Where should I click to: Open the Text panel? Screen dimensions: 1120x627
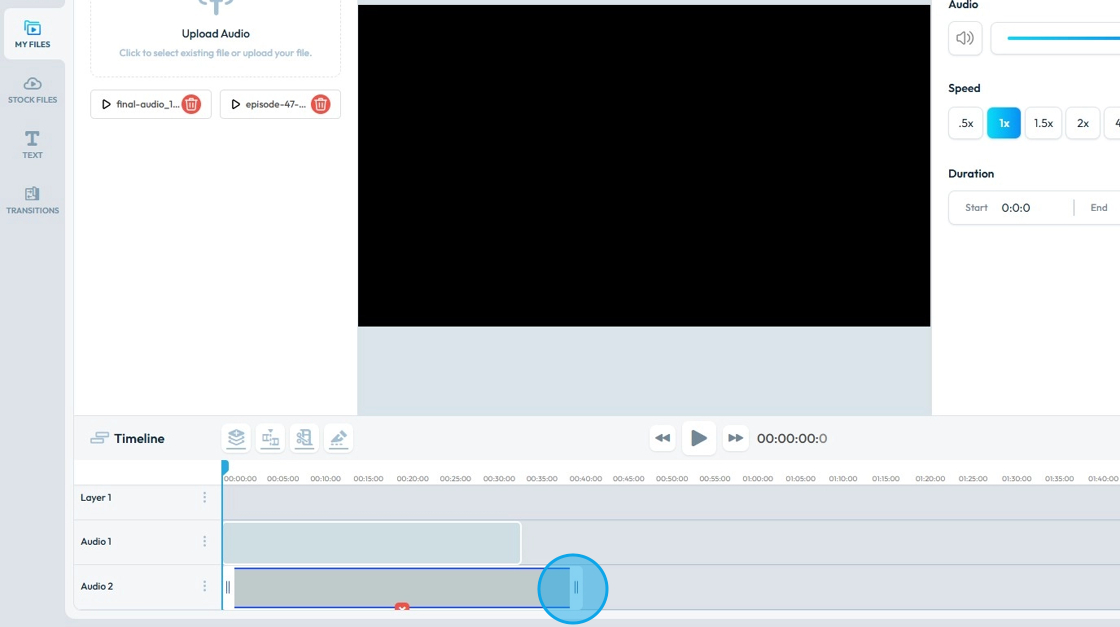coord(32,145)
